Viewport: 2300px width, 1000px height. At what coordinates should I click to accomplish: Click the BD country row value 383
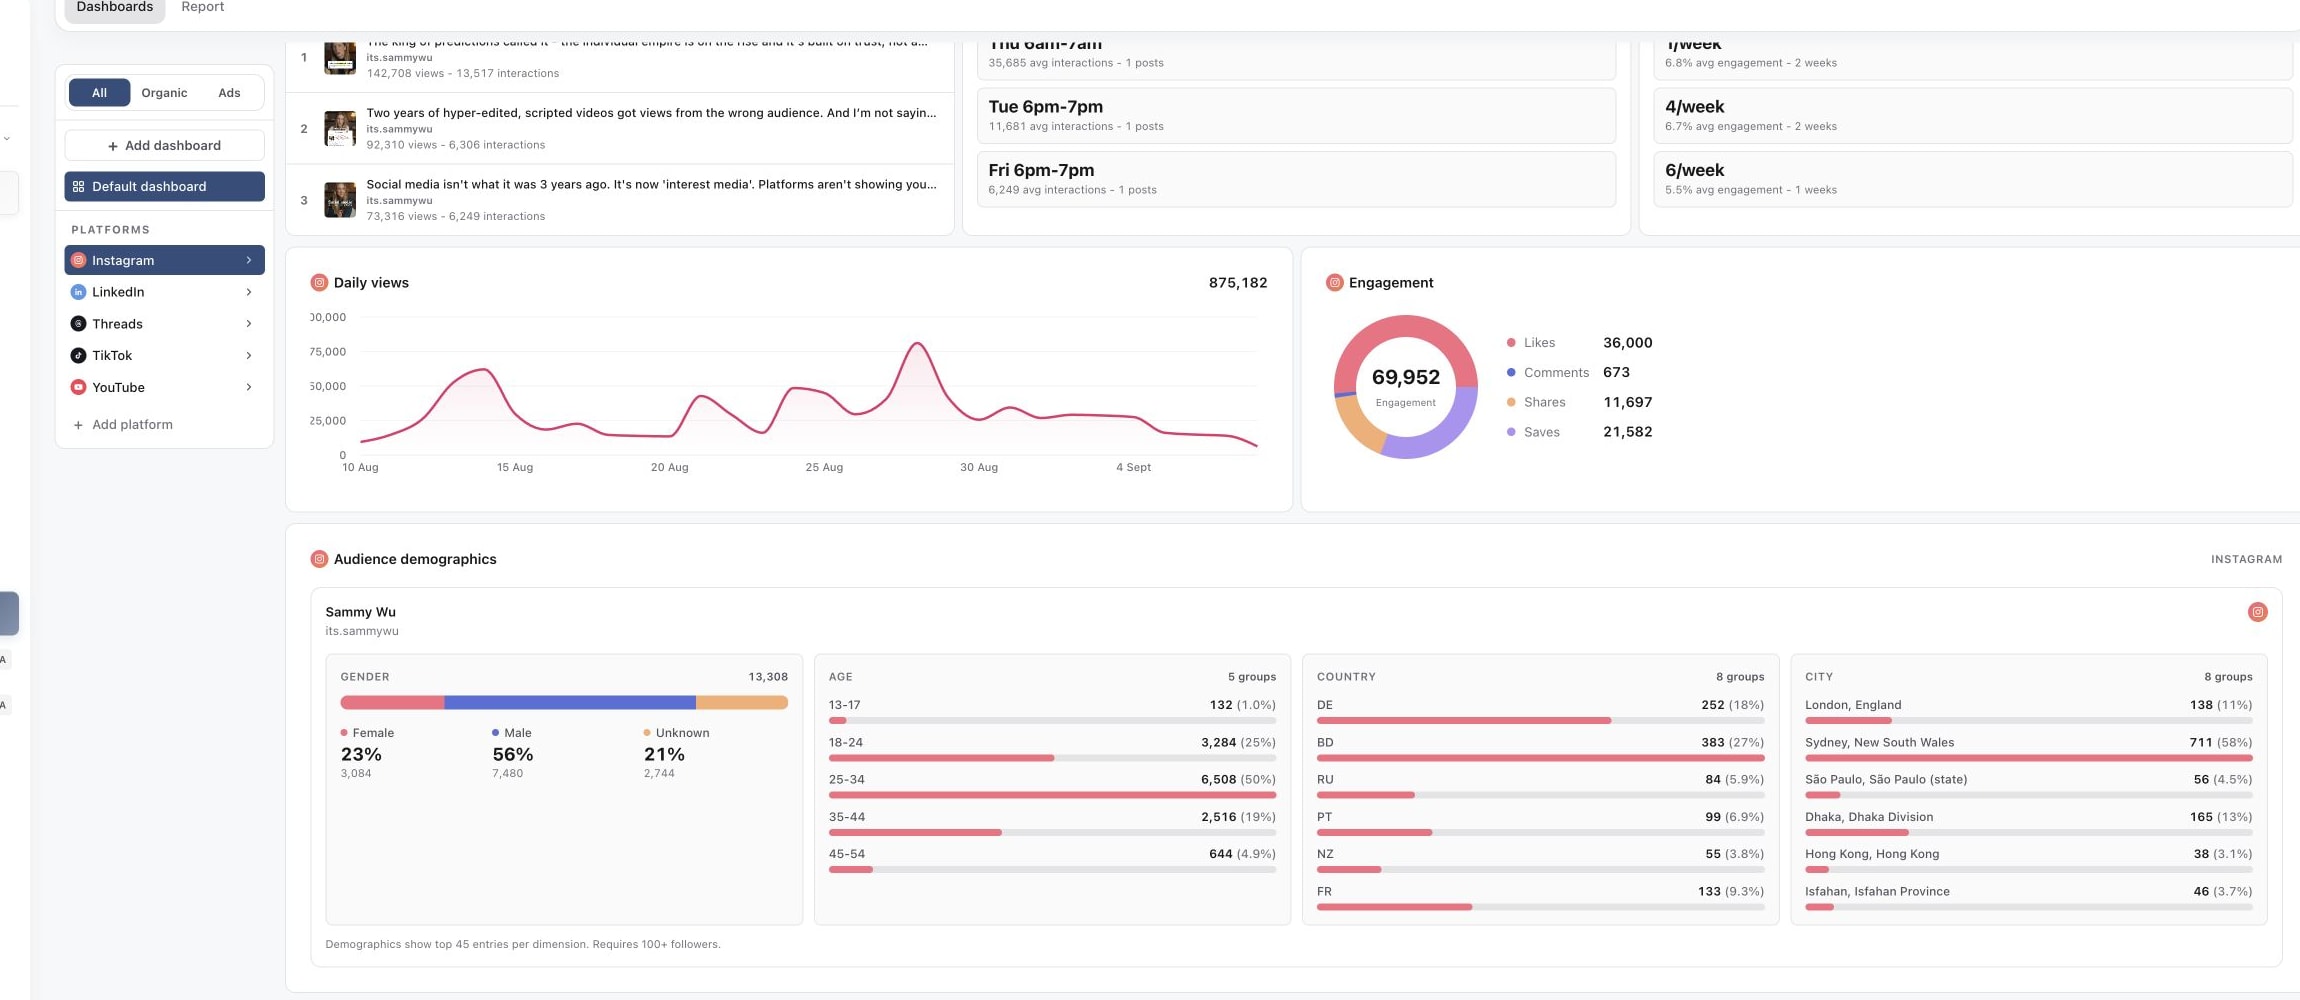(x=1712, y=743)
